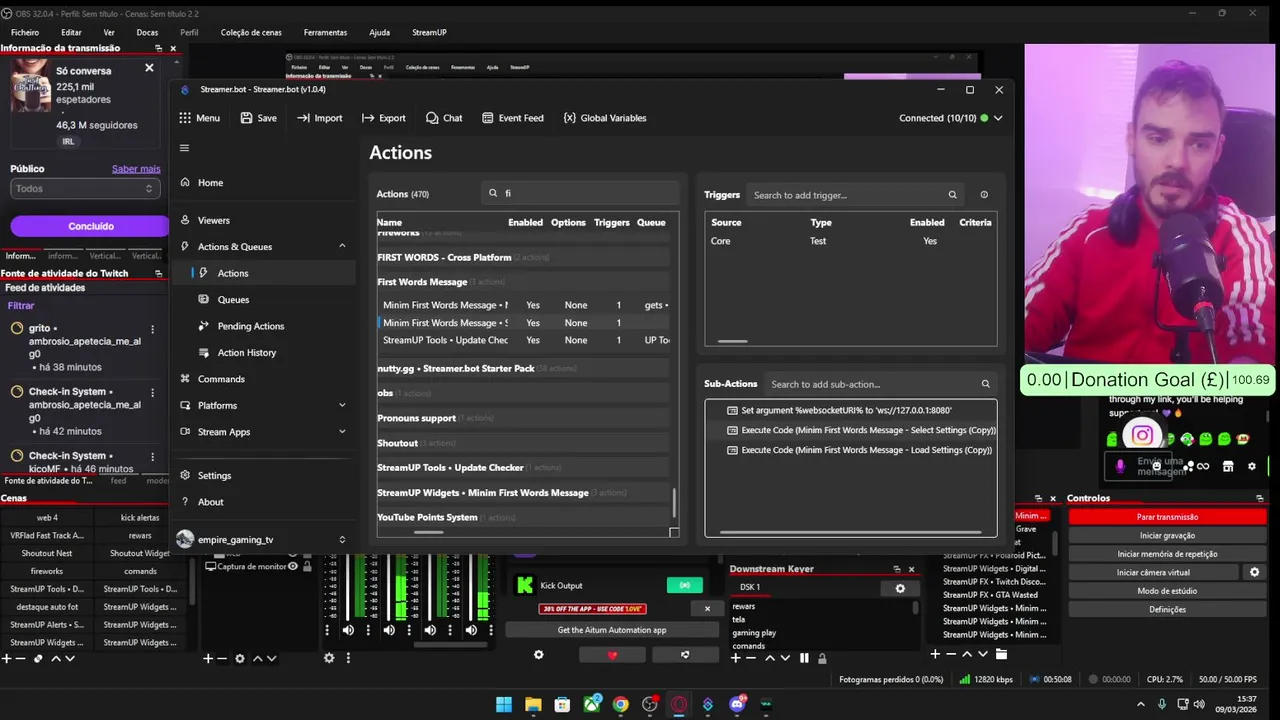Open the Xbox app on the taskbar
This screenshot has height=720, width=1280.
point(592,704)
